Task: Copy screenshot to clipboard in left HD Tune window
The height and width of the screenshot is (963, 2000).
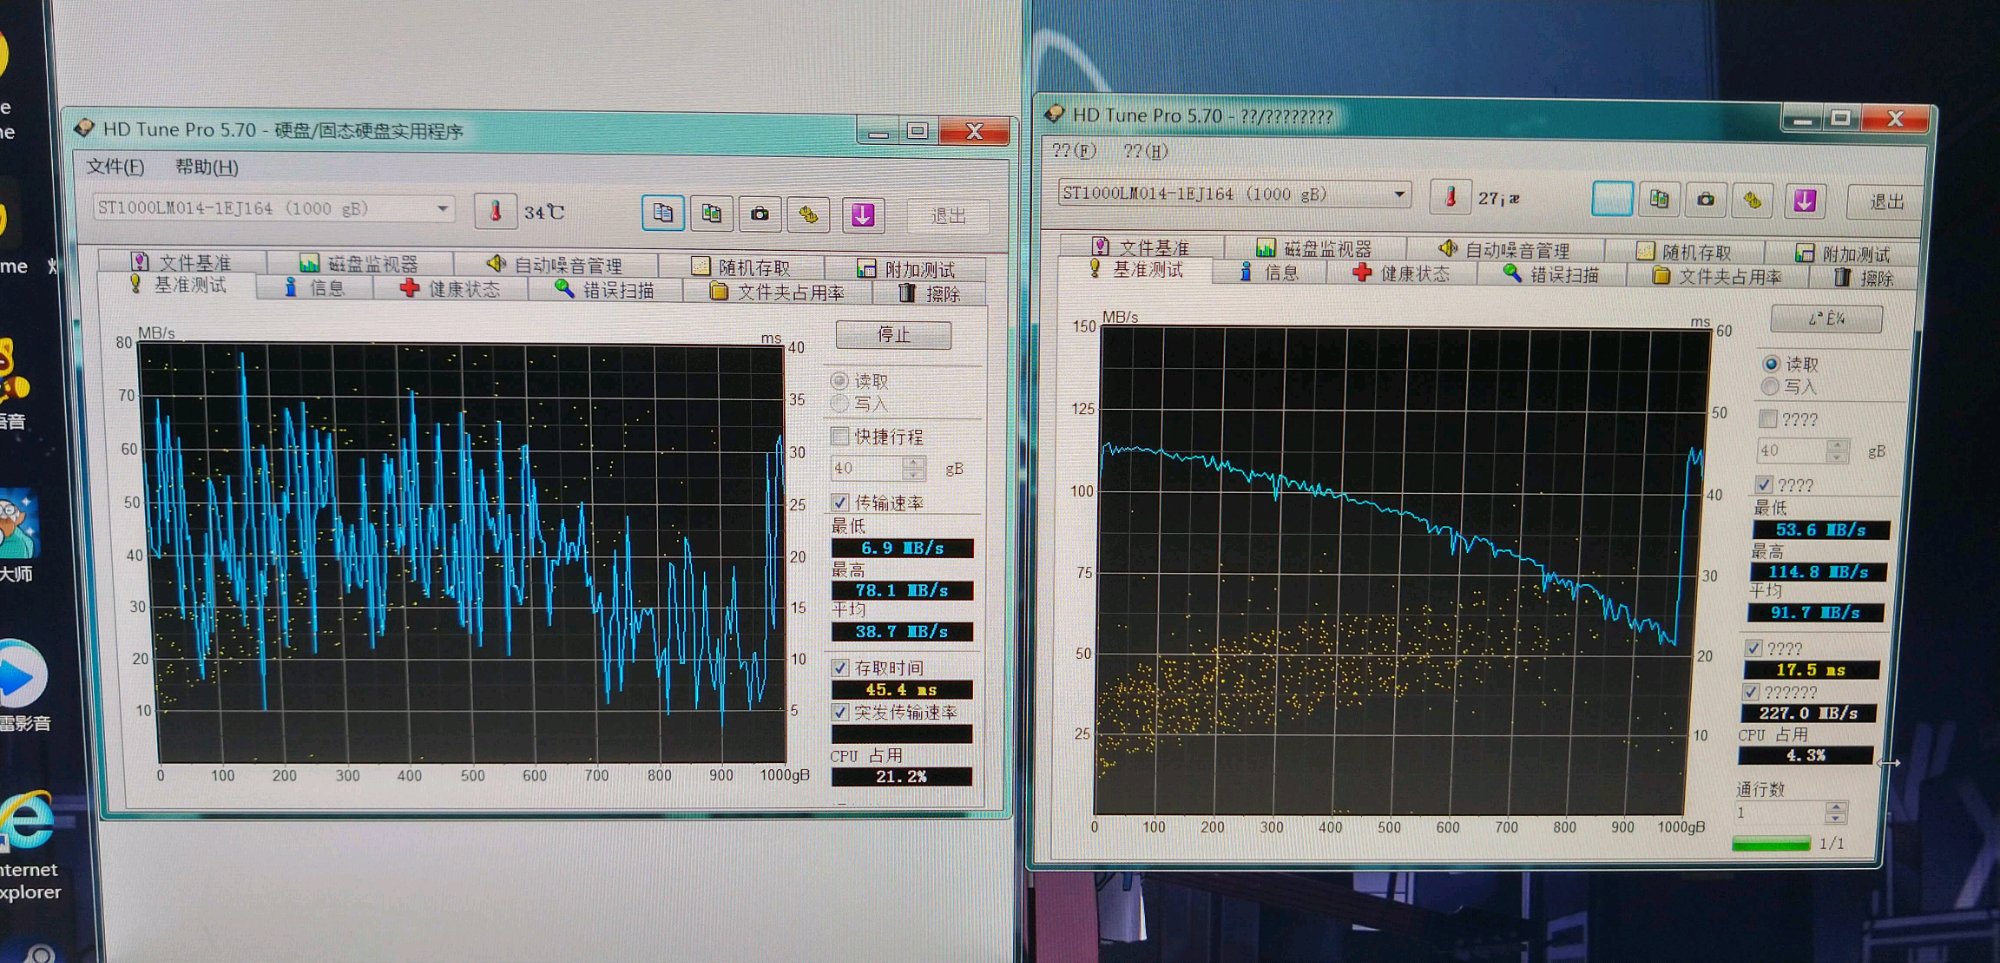Action: 711,213
